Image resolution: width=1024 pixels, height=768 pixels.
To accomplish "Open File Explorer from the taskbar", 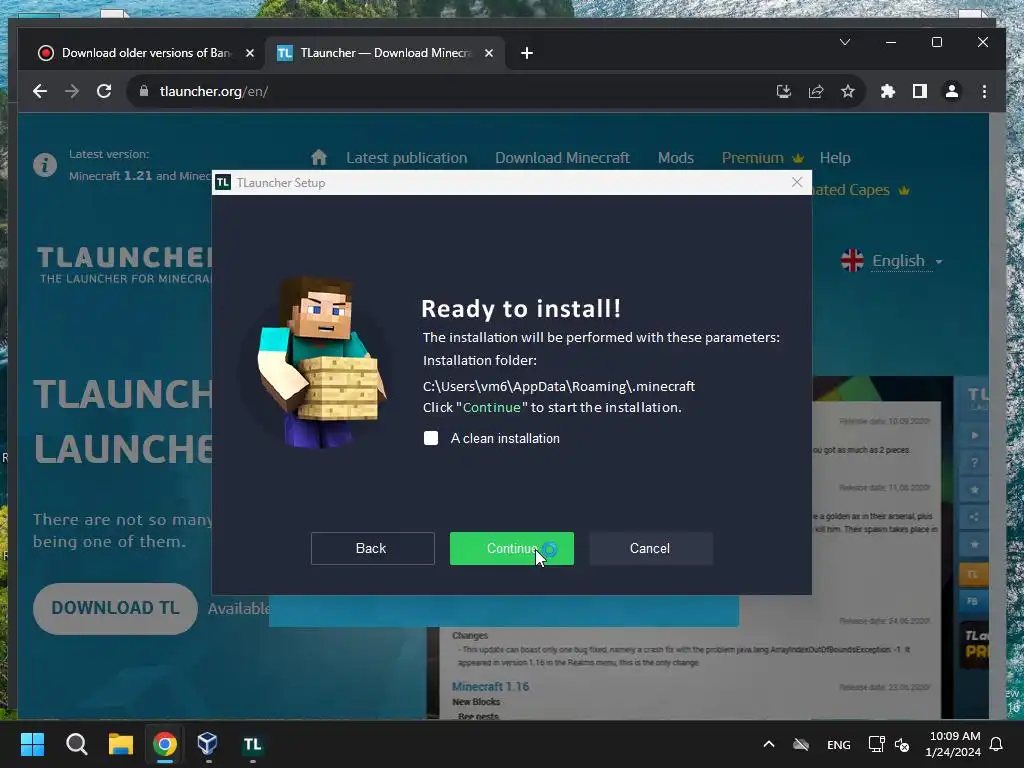I will click(x=121, y=744).
